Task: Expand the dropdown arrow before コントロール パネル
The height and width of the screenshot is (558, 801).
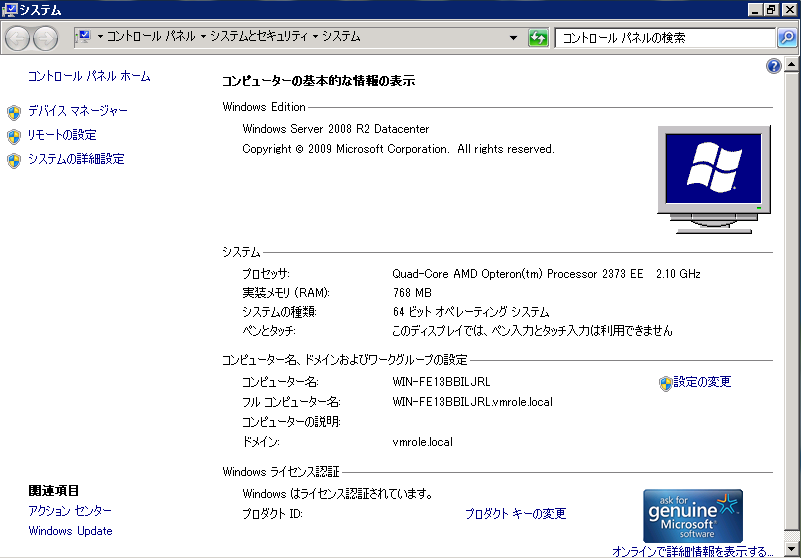Action: click(x=100, y=37)
